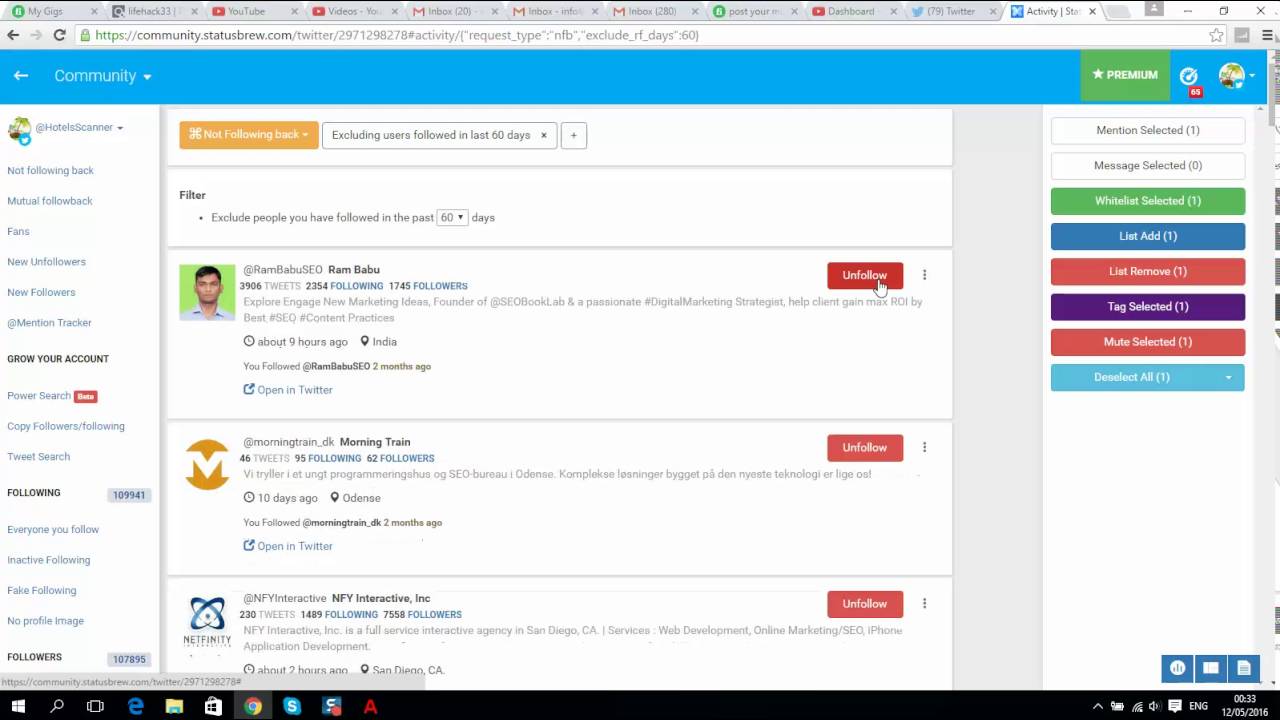The image size is (1280, 720).
Task: Switch to chart statistics view icon
Action: coord(1178,668)
